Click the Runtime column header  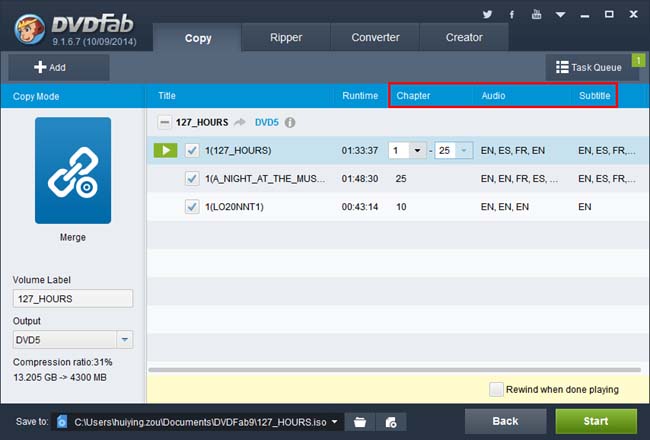click(x=360, y=96)
